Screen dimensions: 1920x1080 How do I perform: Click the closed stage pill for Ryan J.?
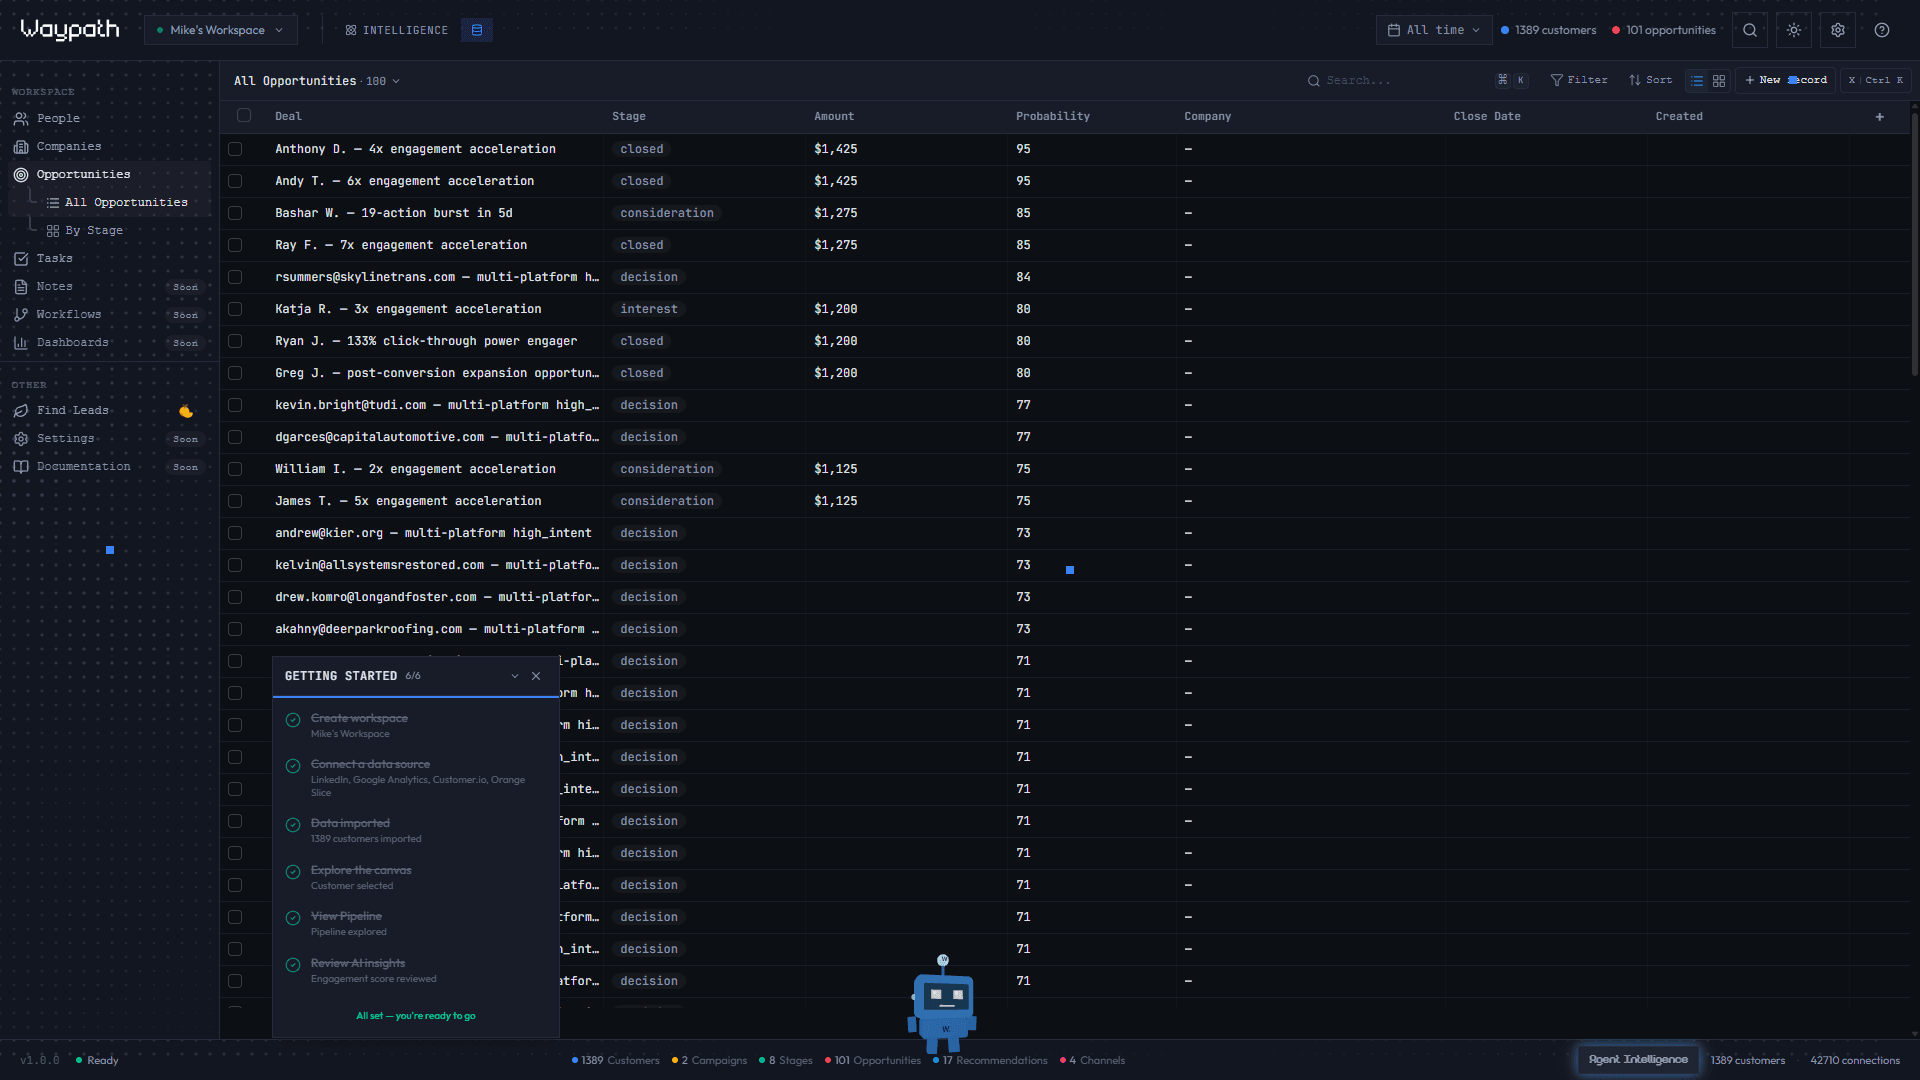point(641,341)
